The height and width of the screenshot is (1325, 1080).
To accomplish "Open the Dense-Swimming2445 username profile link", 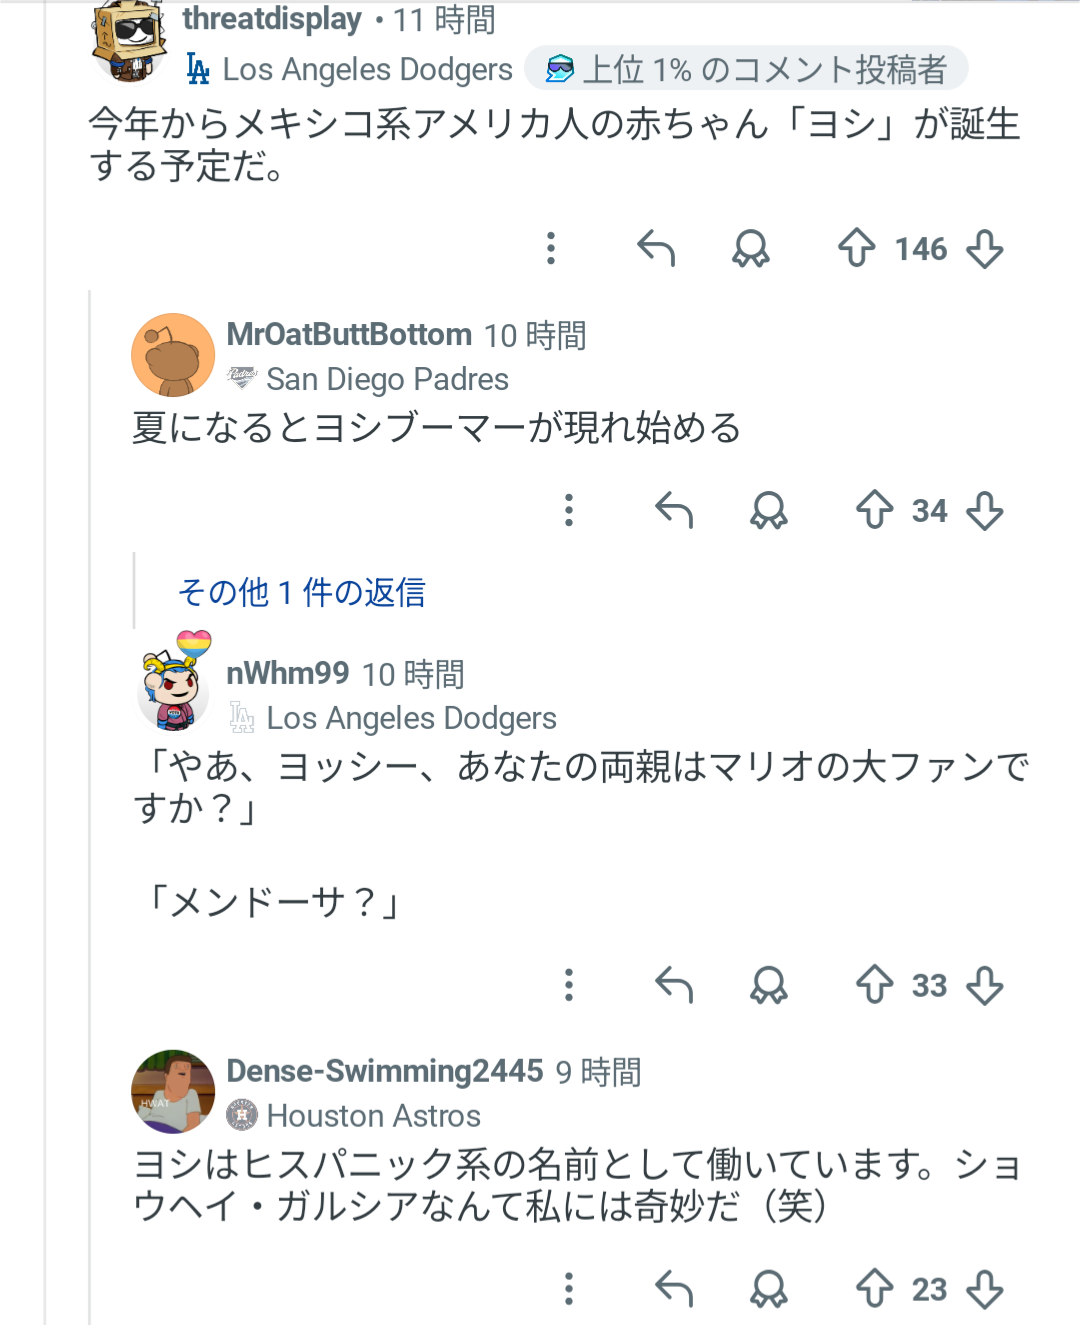I will (x=385, y=1071).
